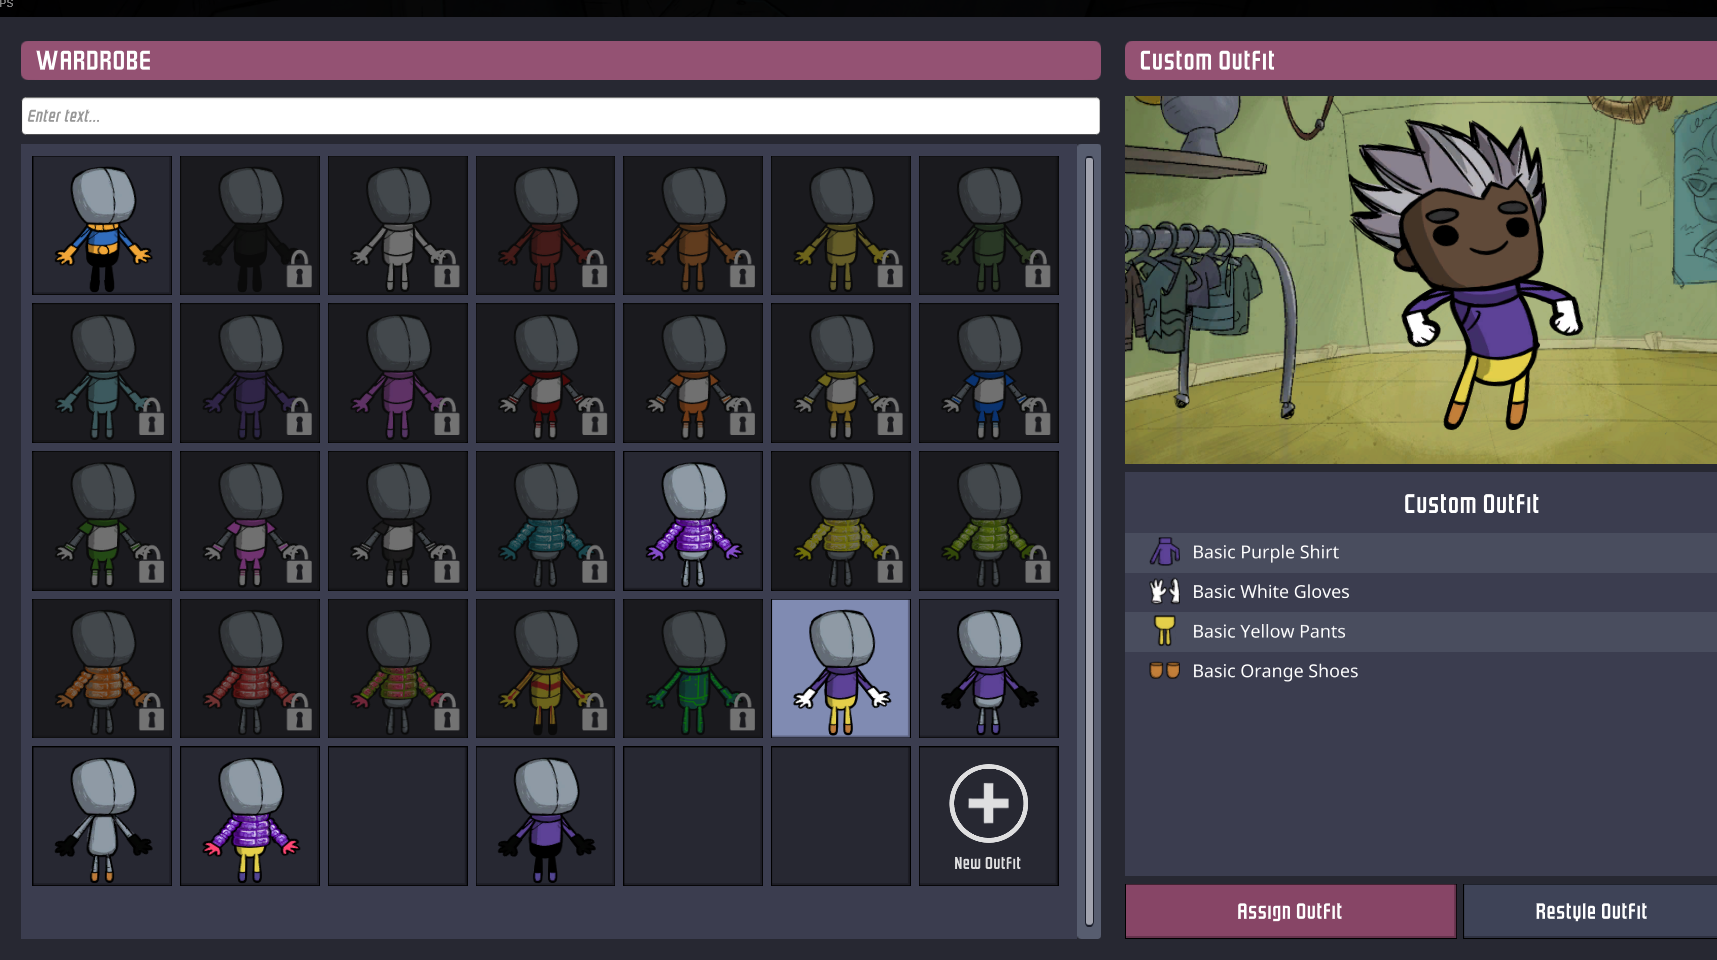Click the white gloves icon in outfit list
Screen dimensions: 1717x960
coord(1164,591)
